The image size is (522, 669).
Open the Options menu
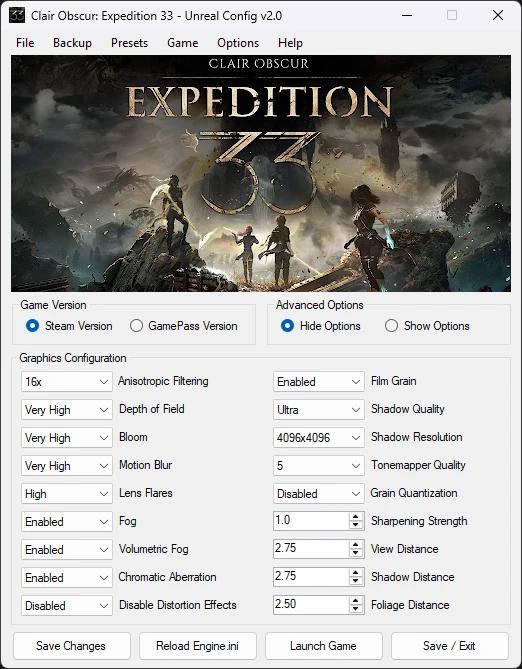[x=238, y=43]
